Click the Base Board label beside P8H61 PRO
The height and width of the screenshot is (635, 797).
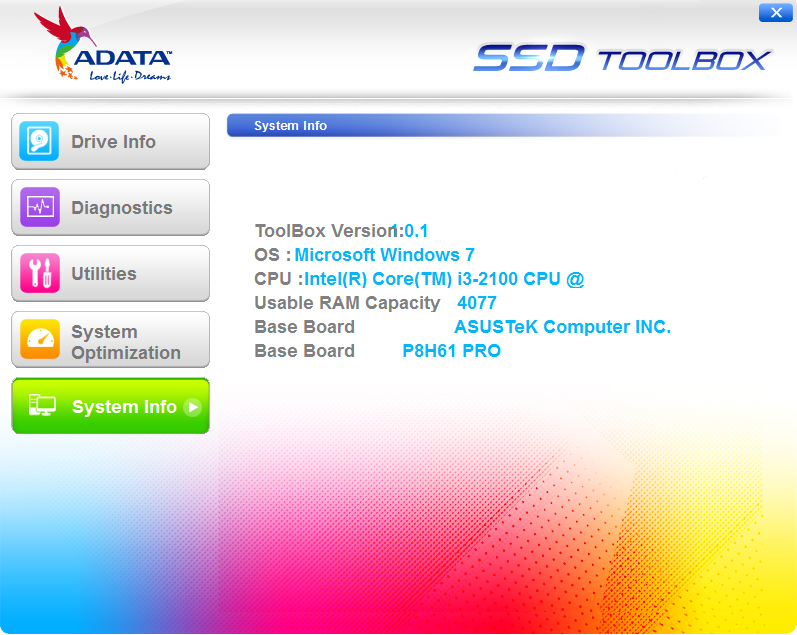tap(304, 351)
